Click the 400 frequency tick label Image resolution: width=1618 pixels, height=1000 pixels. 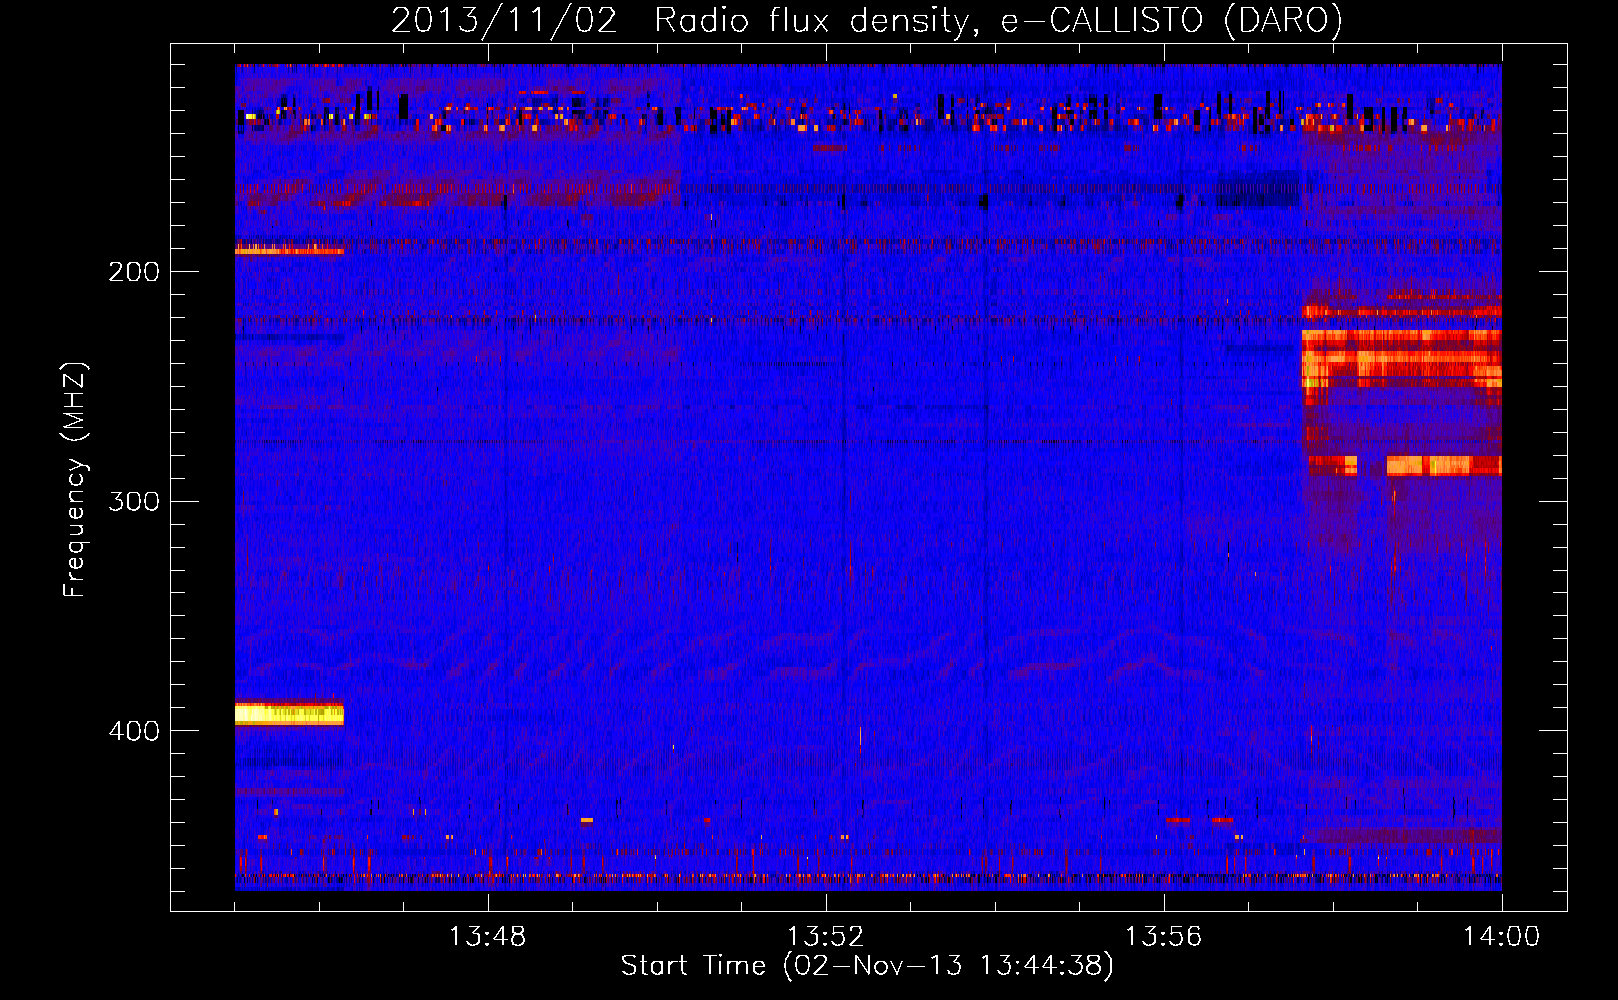tap(134, 731)
